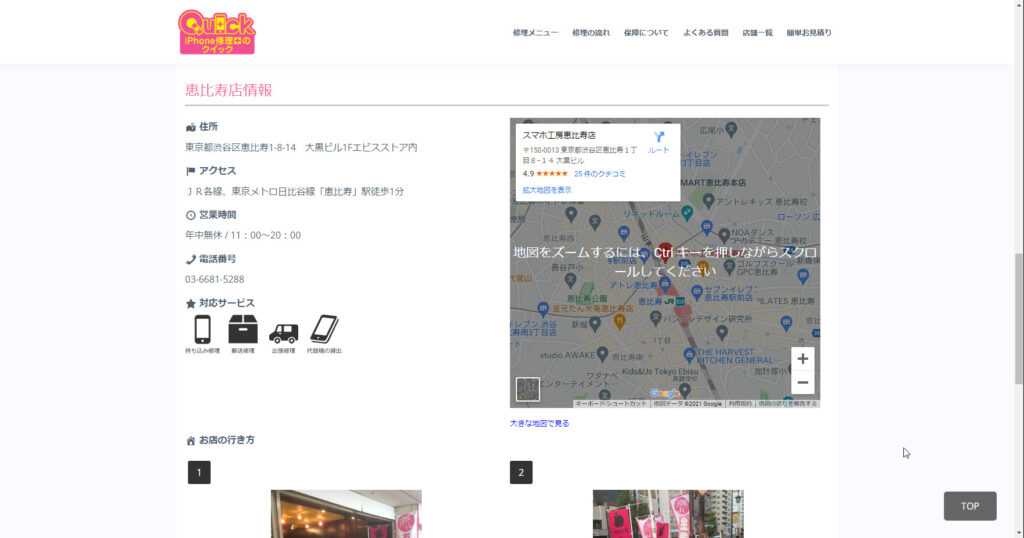Click the 恵比寿 JR station marker
The height and width of the screenshot is (538, 1024).
680,302
